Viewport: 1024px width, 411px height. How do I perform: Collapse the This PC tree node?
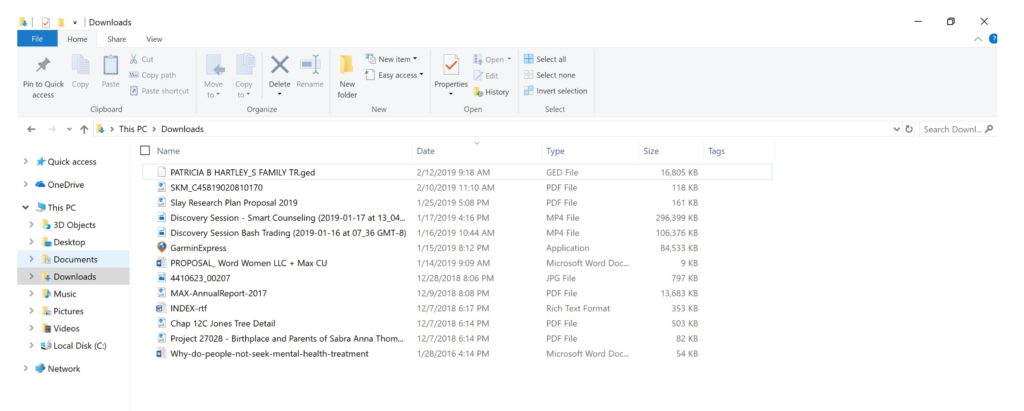coord(25,207)
